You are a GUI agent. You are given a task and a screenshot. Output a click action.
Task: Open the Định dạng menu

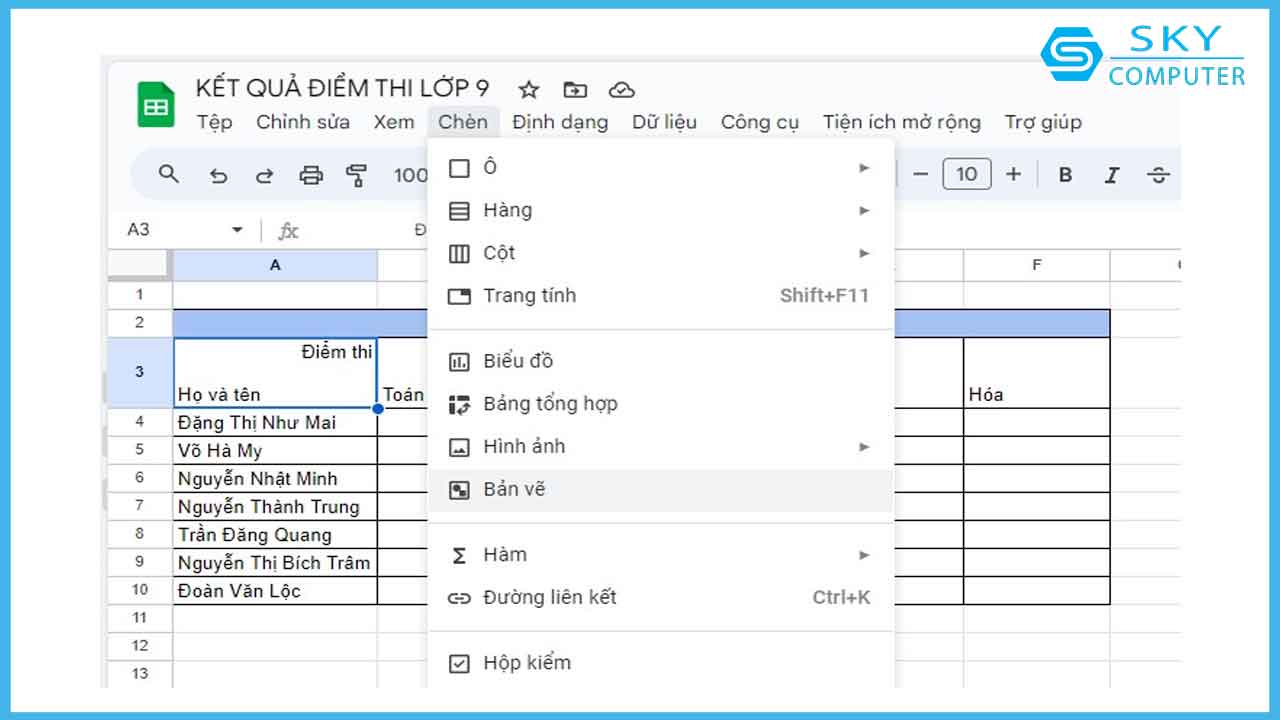pyautogui.click(x=560, y=122)
